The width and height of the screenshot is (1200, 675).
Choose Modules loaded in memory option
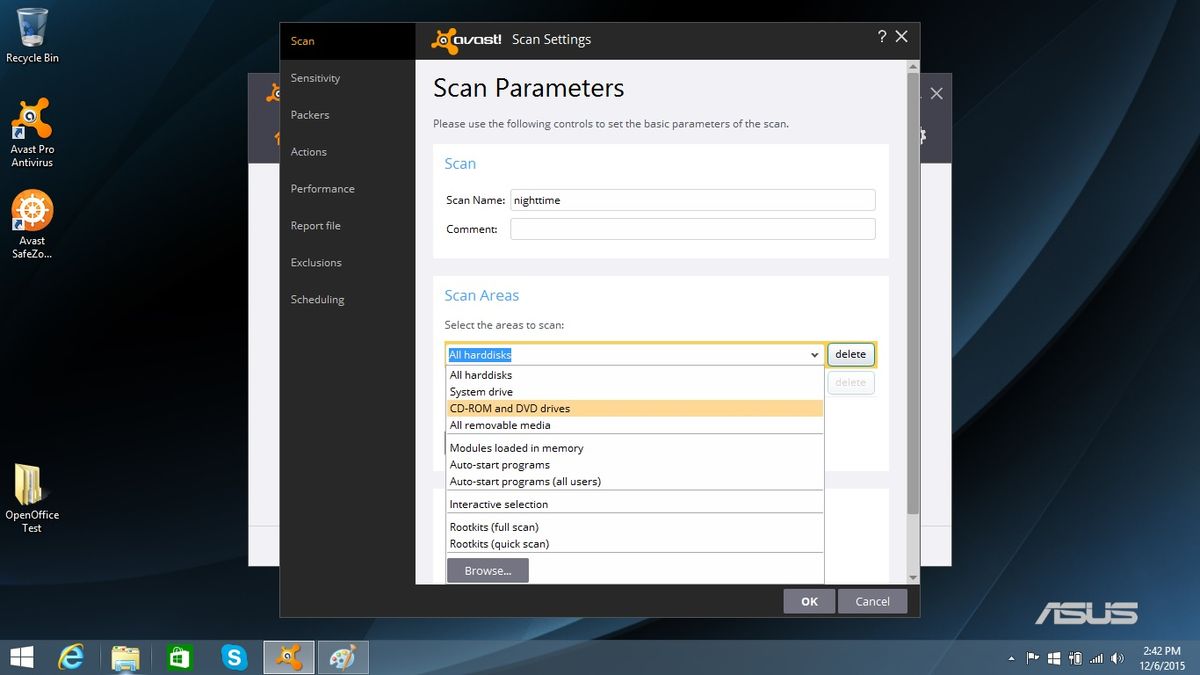coord(634,448)
